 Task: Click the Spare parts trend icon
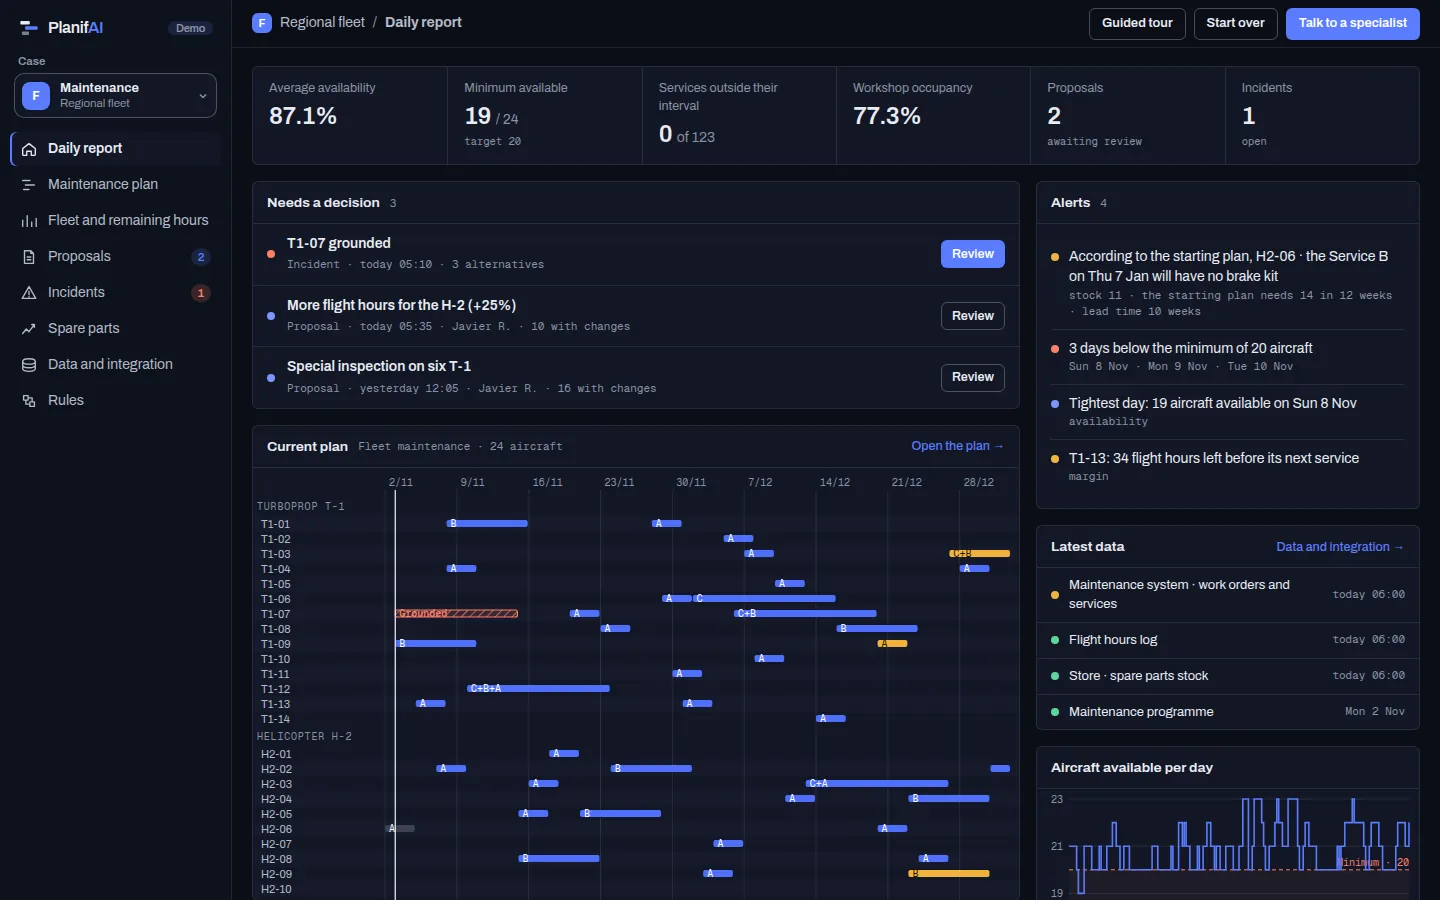tap(29, 329)
